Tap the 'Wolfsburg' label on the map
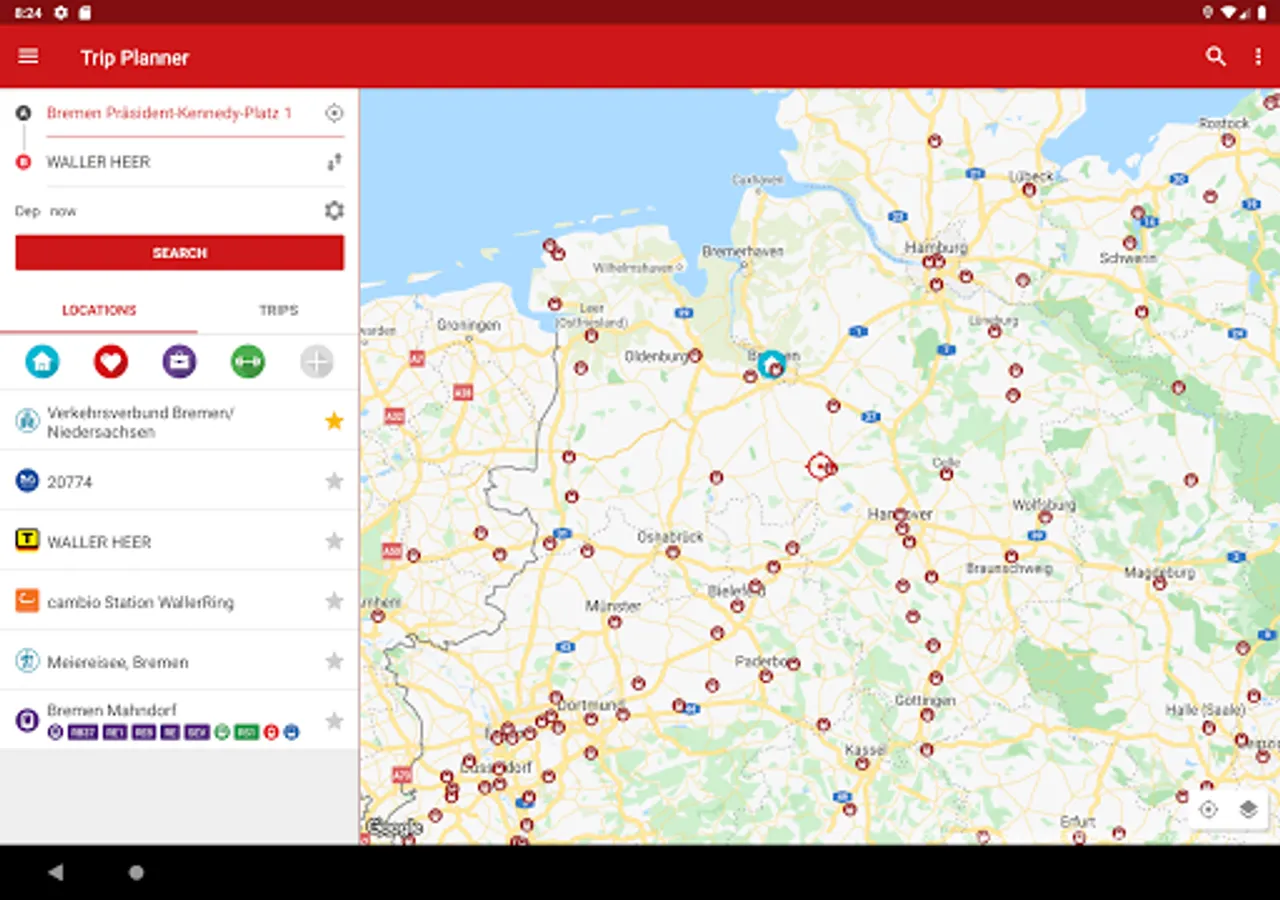The width and height of the screenshot is (1280, 900). coord(1044,505)
